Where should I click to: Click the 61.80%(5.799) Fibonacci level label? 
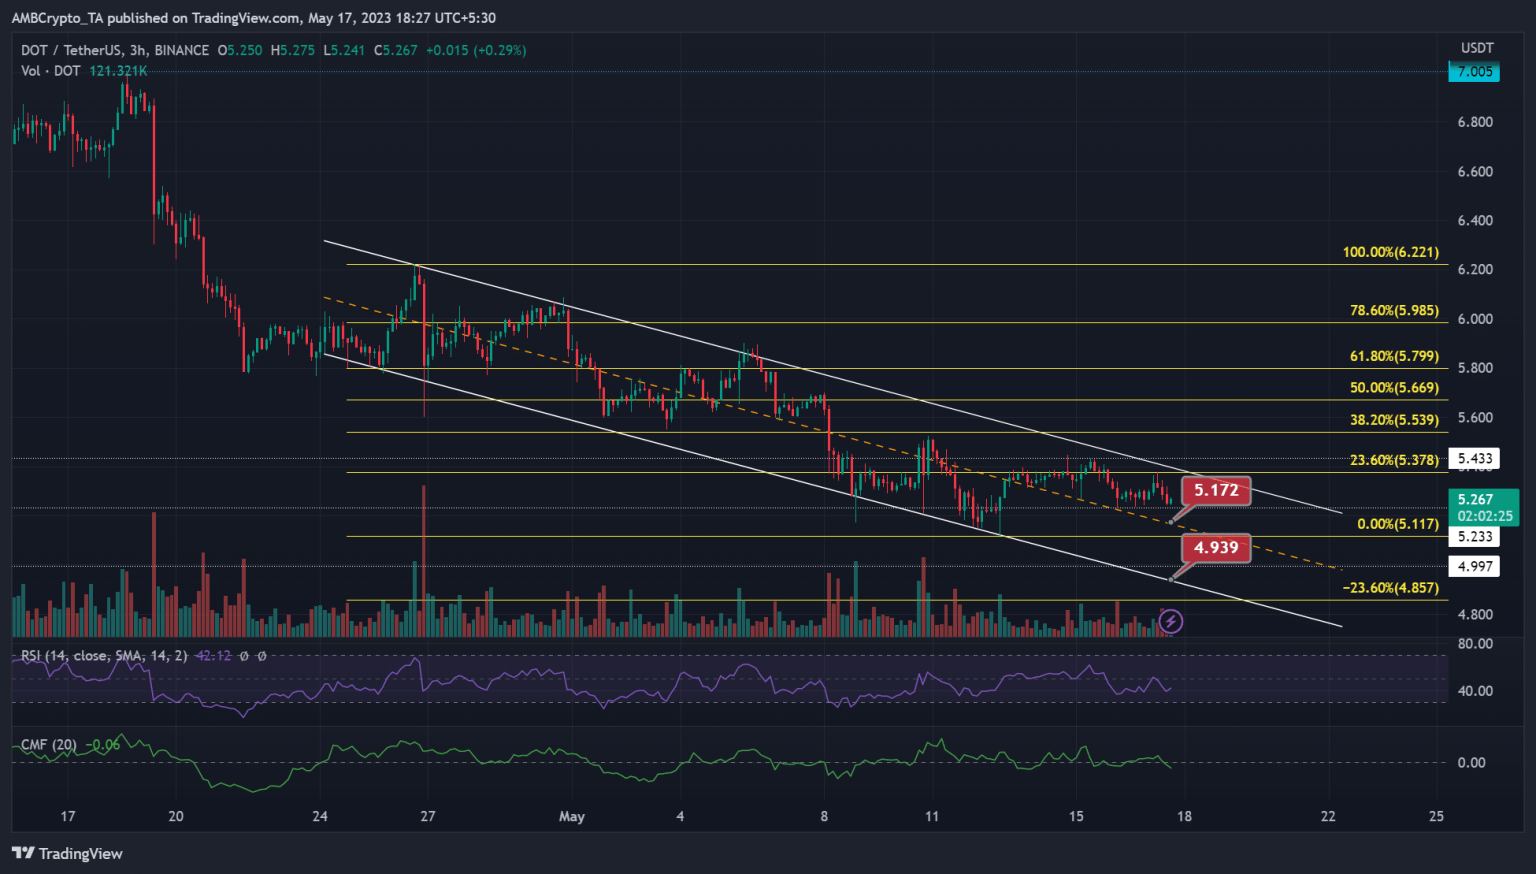point(1394,356)
